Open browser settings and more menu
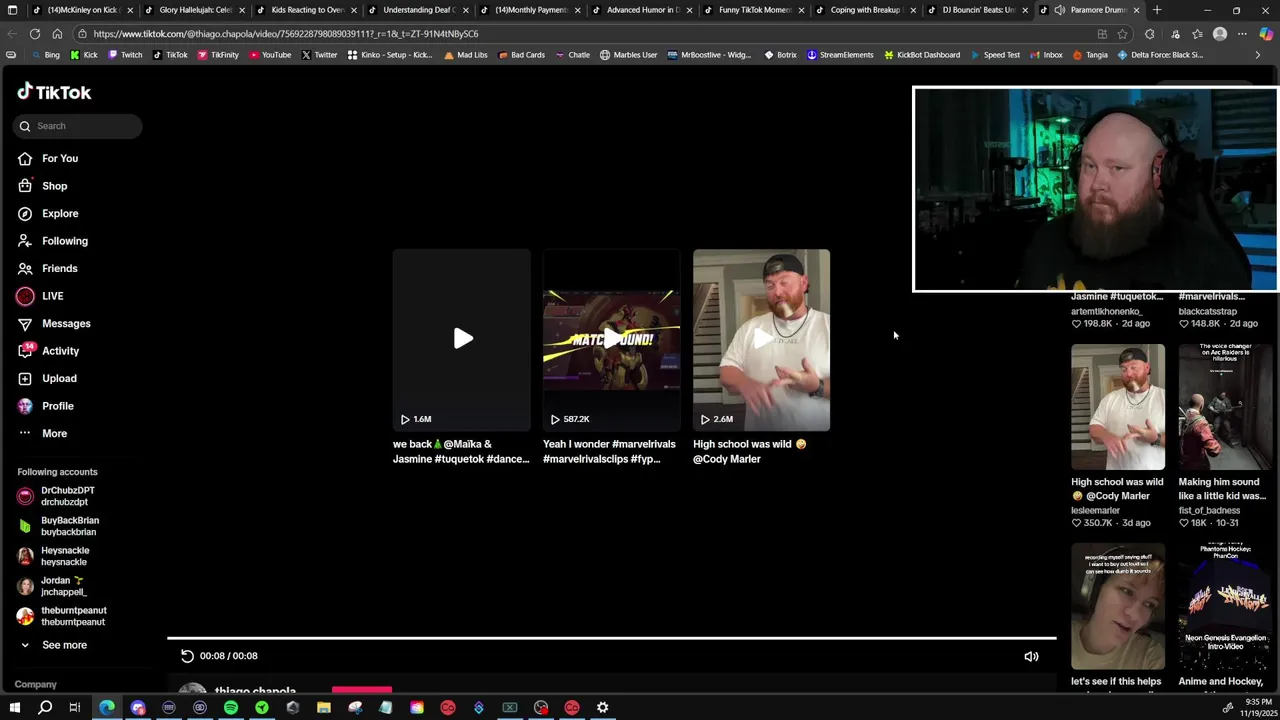 click(x=1242, y=34)
